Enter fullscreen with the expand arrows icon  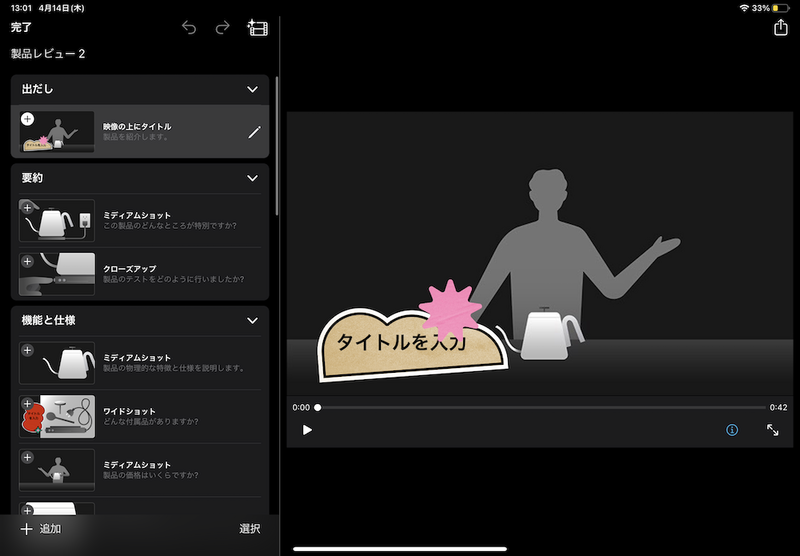coord(773,430)
